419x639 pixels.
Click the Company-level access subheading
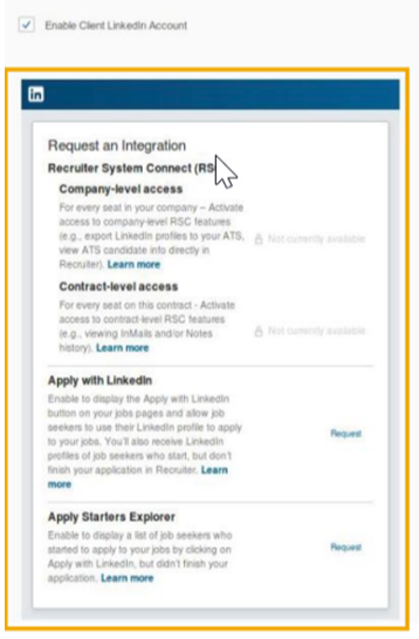121,189
